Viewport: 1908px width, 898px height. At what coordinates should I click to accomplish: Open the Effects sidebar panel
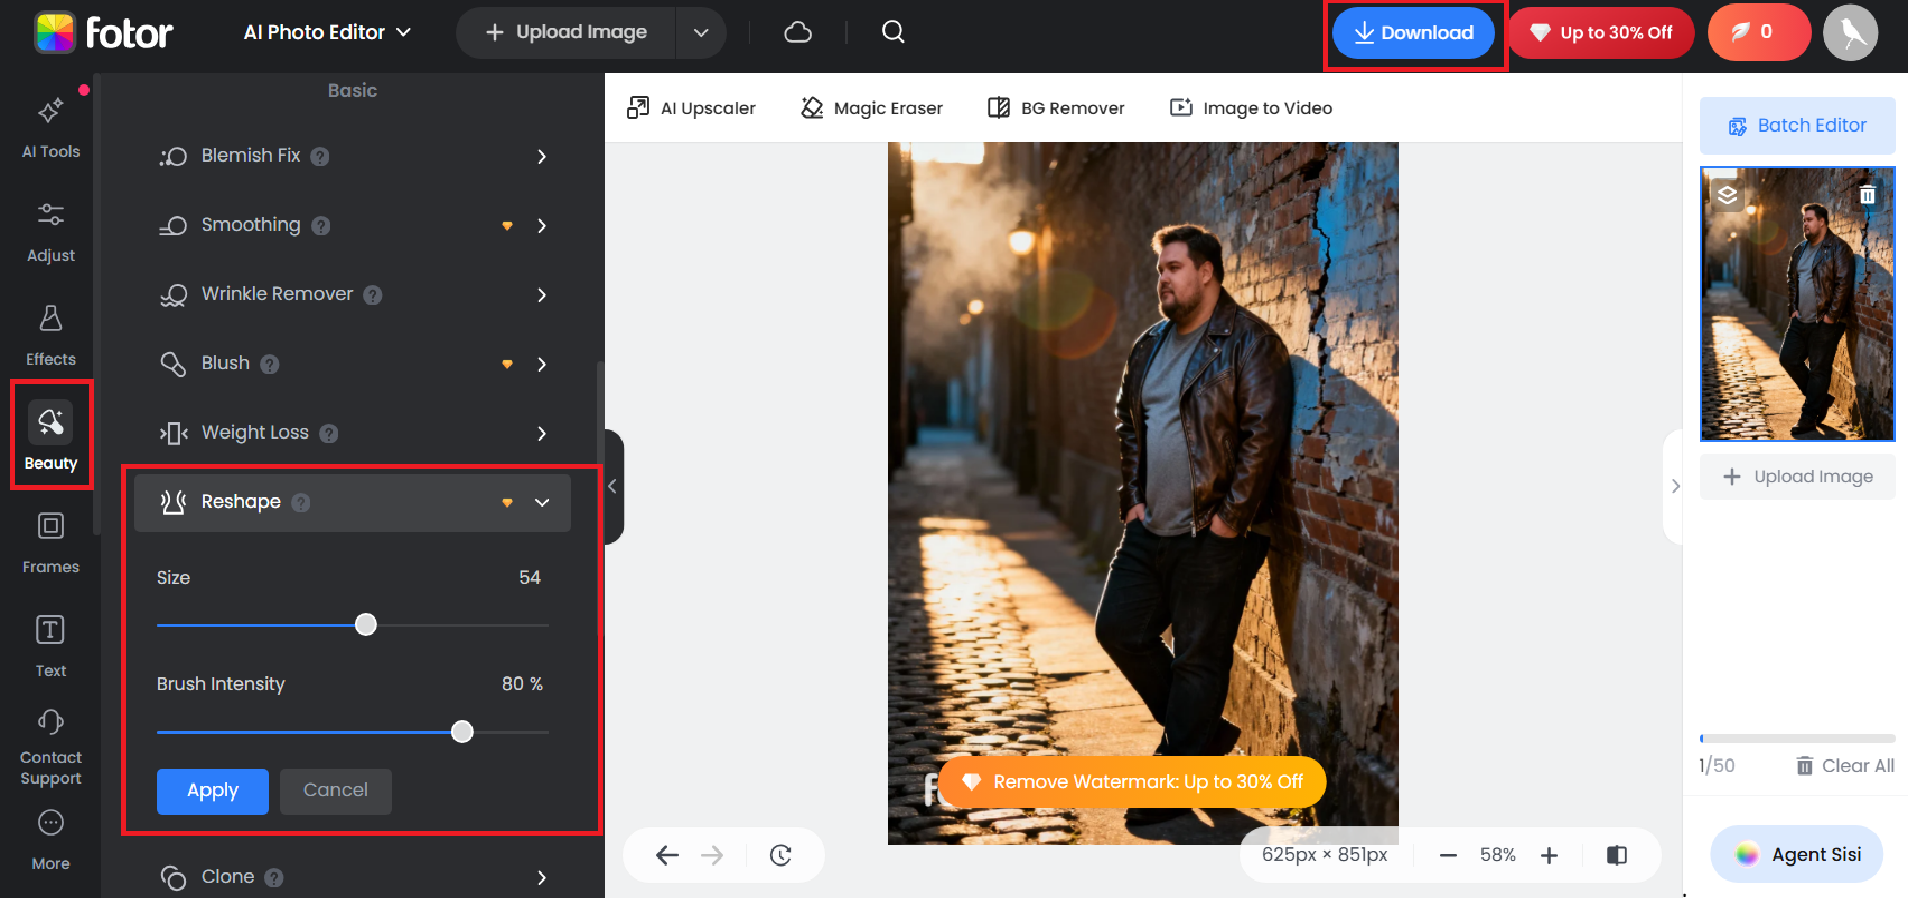51,336
